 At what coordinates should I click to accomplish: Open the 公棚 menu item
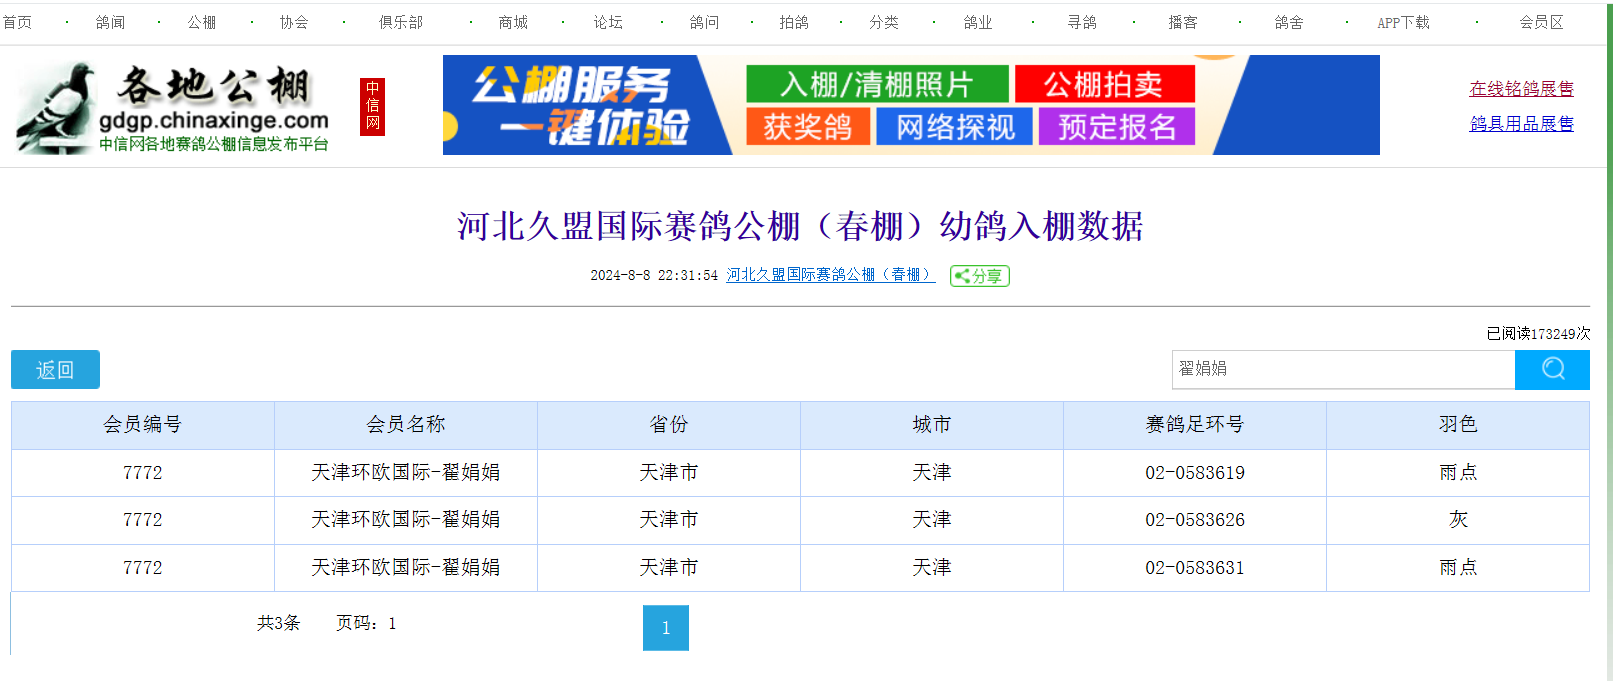coord(202,22)
